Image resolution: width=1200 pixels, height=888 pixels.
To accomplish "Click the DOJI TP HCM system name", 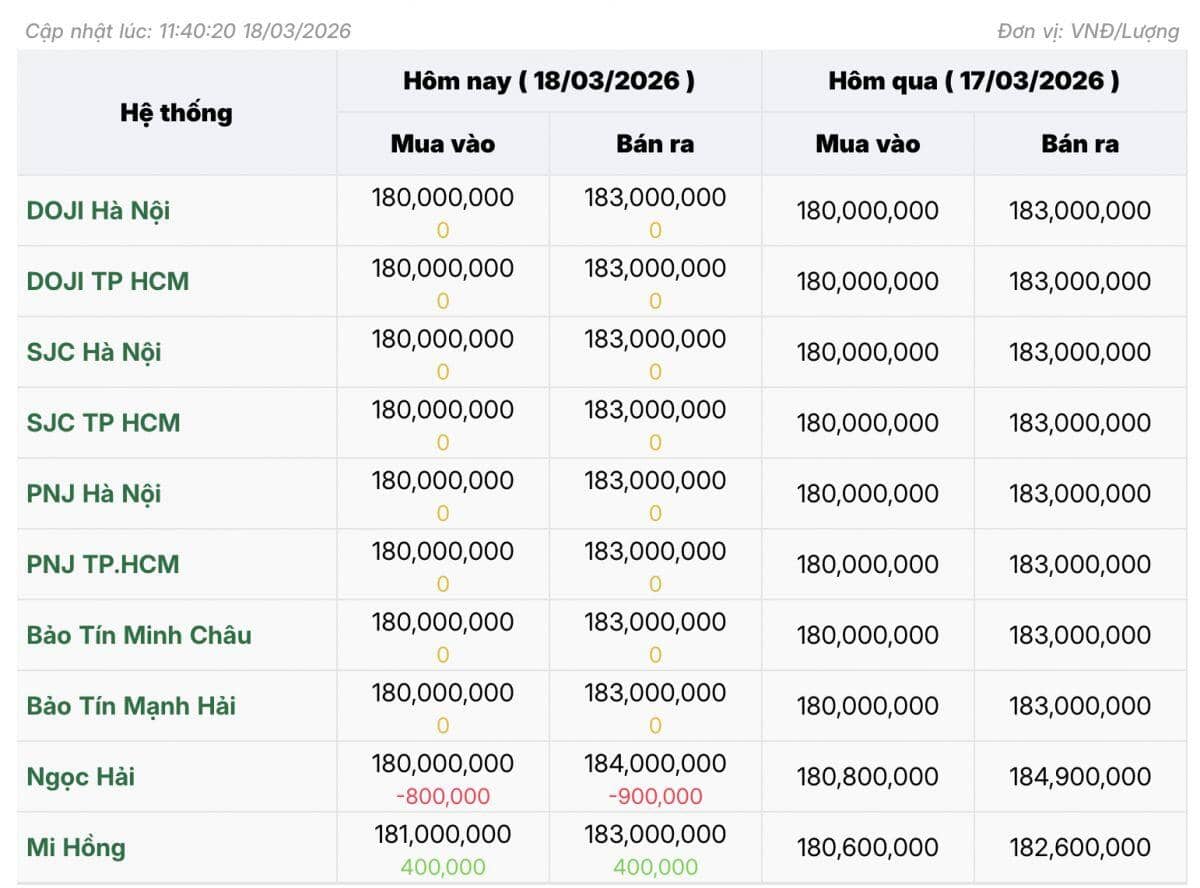I will pos(107,281).
